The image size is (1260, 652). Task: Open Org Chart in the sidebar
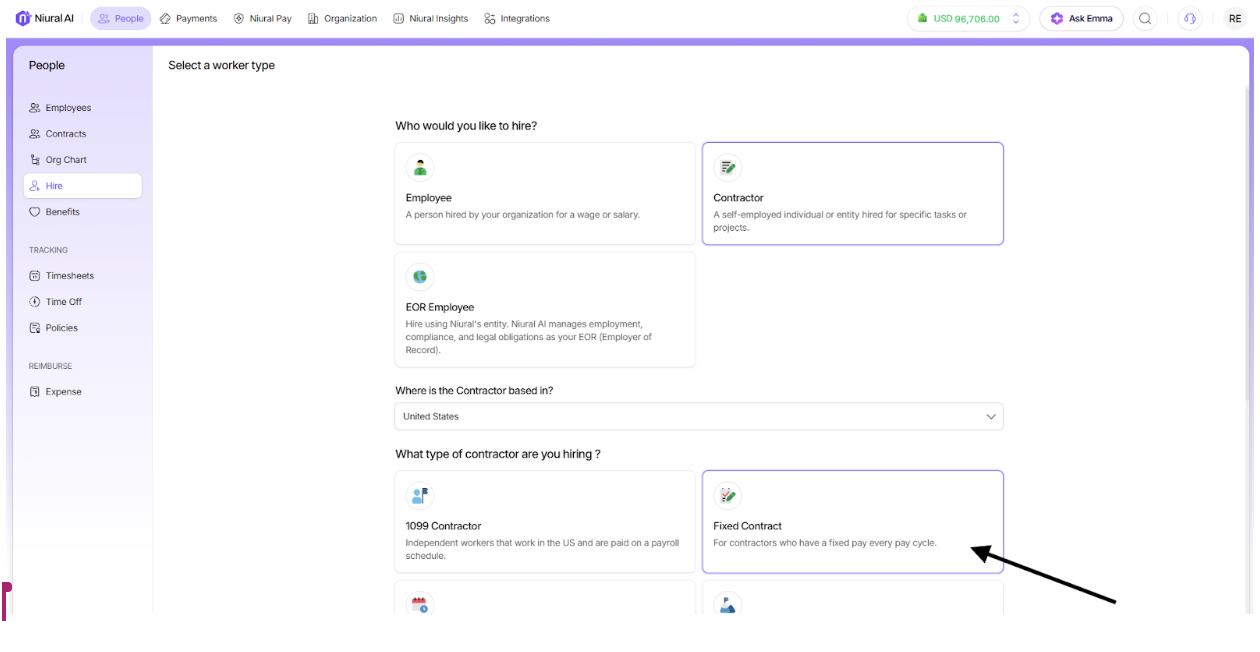click(66, 160)
